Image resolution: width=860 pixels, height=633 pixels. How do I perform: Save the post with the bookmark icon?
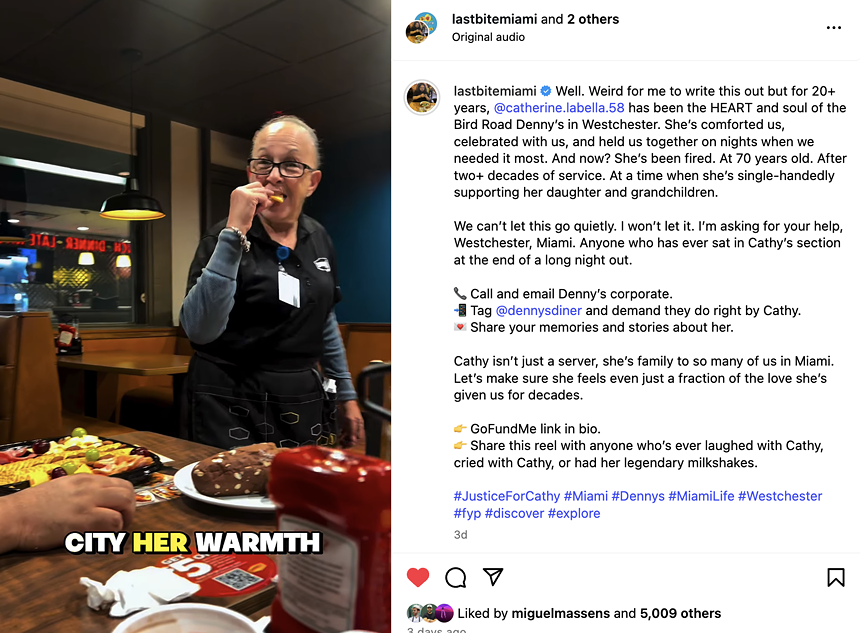pos(835,577)
